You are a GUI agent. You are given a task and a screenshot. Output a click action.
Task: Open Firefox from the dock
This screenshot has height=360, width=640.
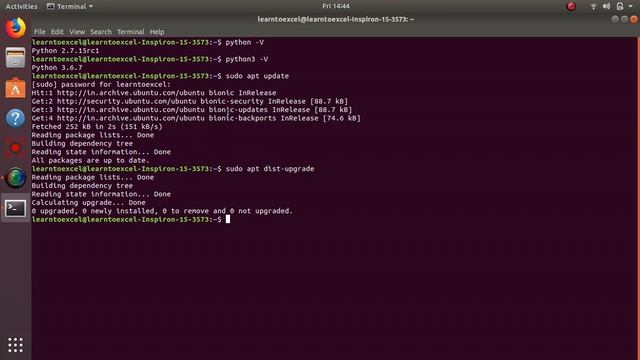[x=16, y=28]
